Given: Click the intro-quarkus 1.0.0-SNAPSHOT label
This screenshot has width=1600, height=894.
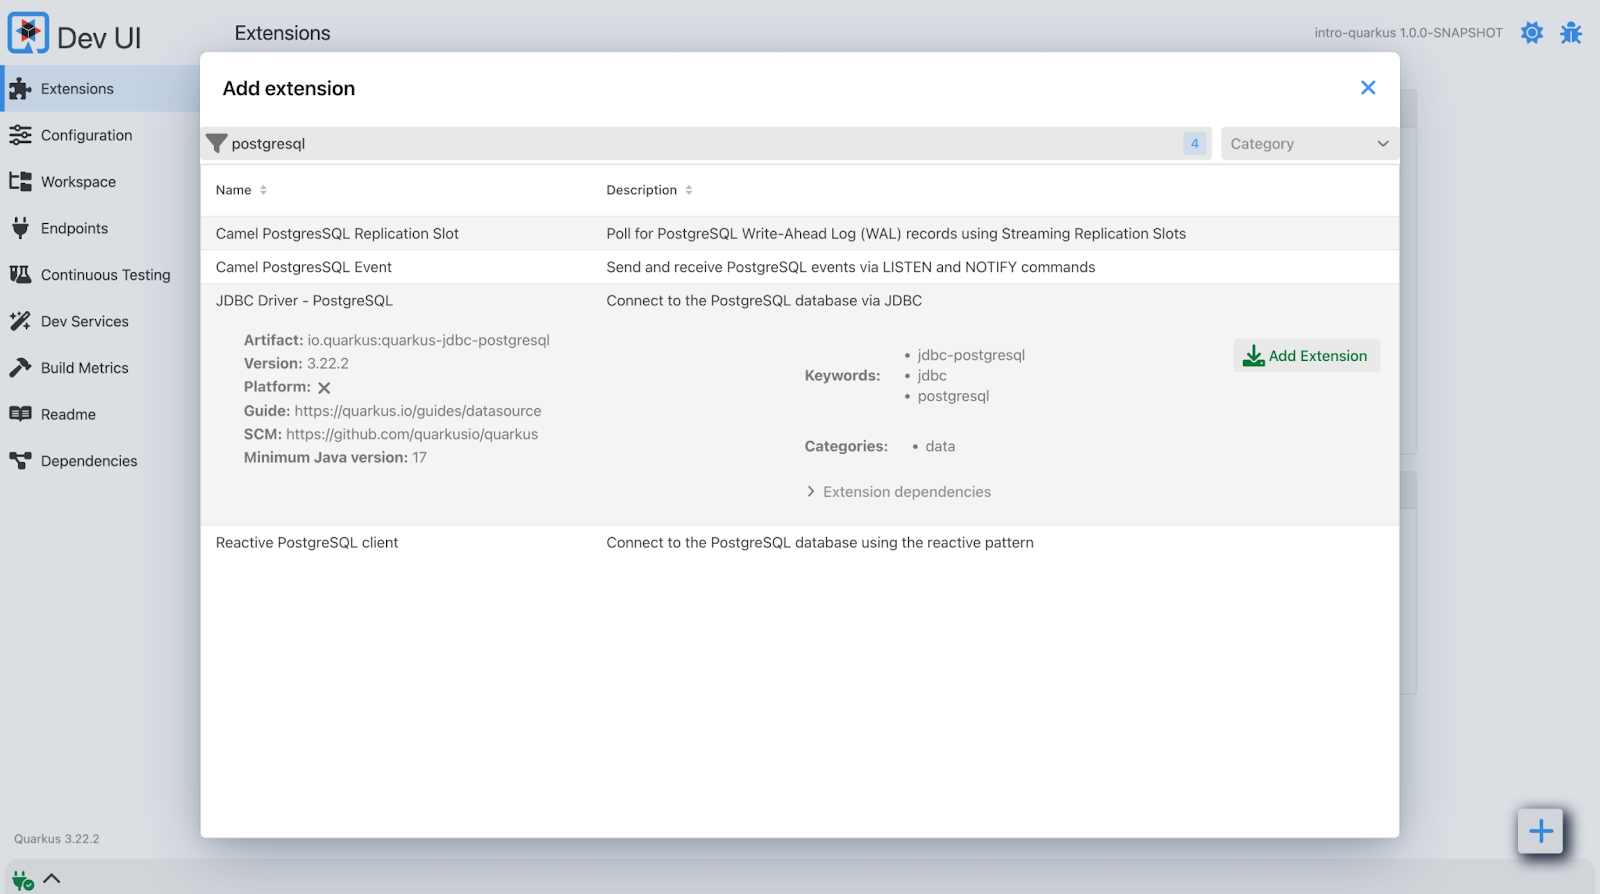Looking at the screenshot, I should 1408,33.
